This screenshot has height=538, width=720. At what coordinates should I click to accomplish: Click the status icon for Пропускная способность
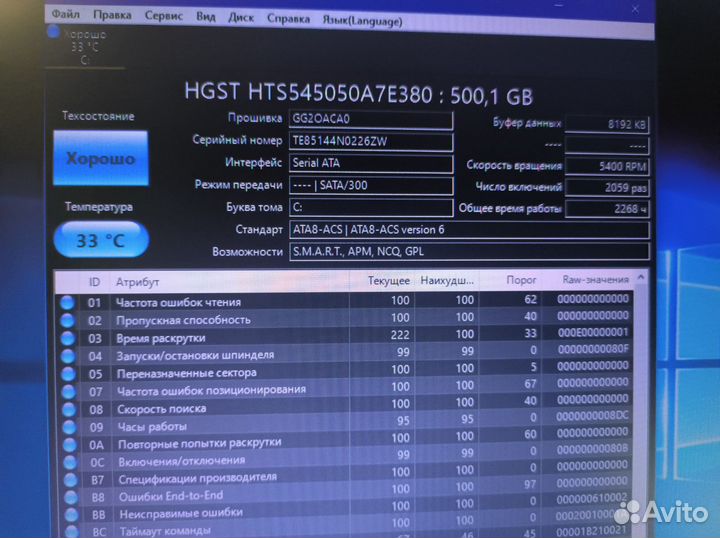click(68, 320)
